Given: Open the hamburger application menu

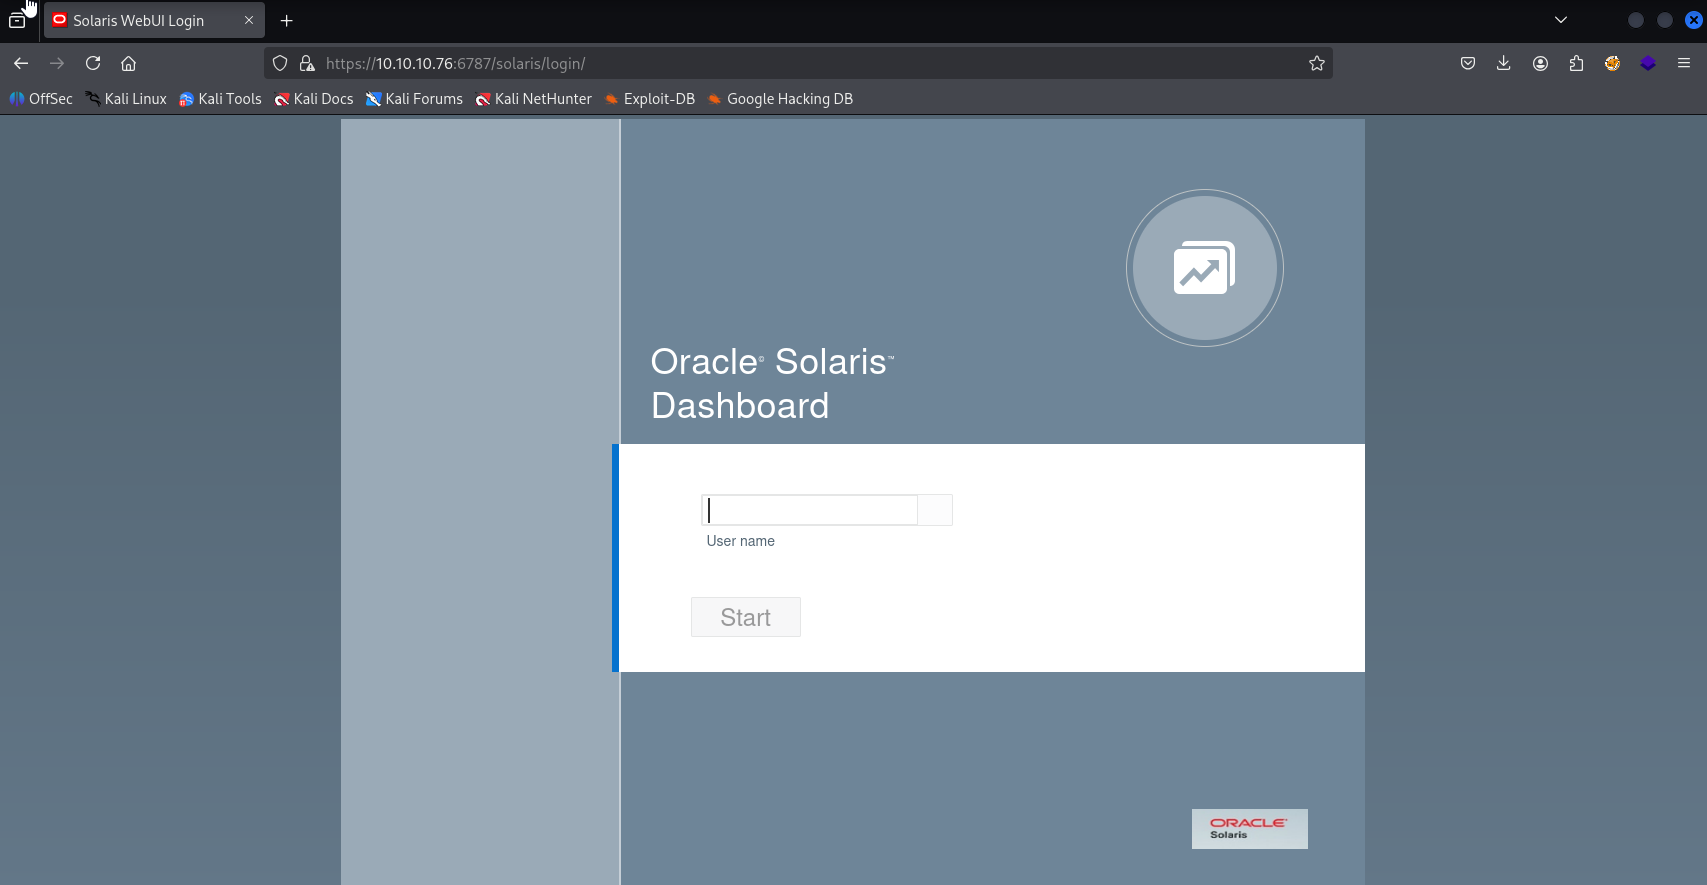Looking at the screenshot, I should click(1684, 63).
